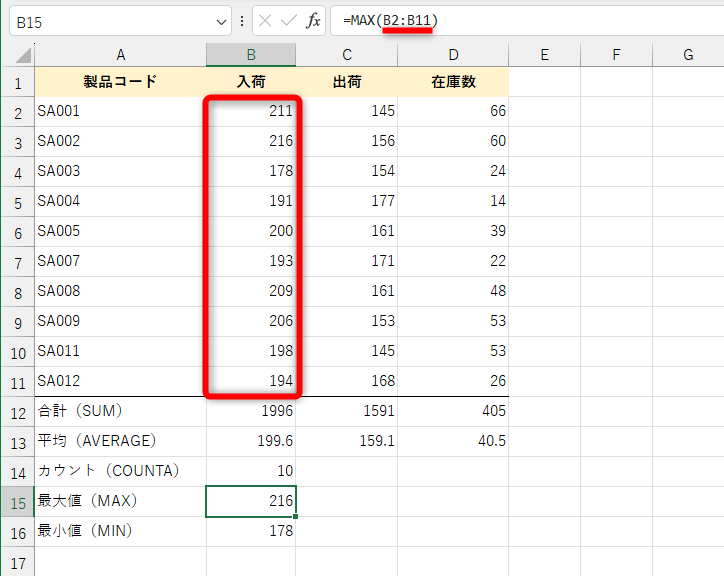Select column D header

(453, 55)
